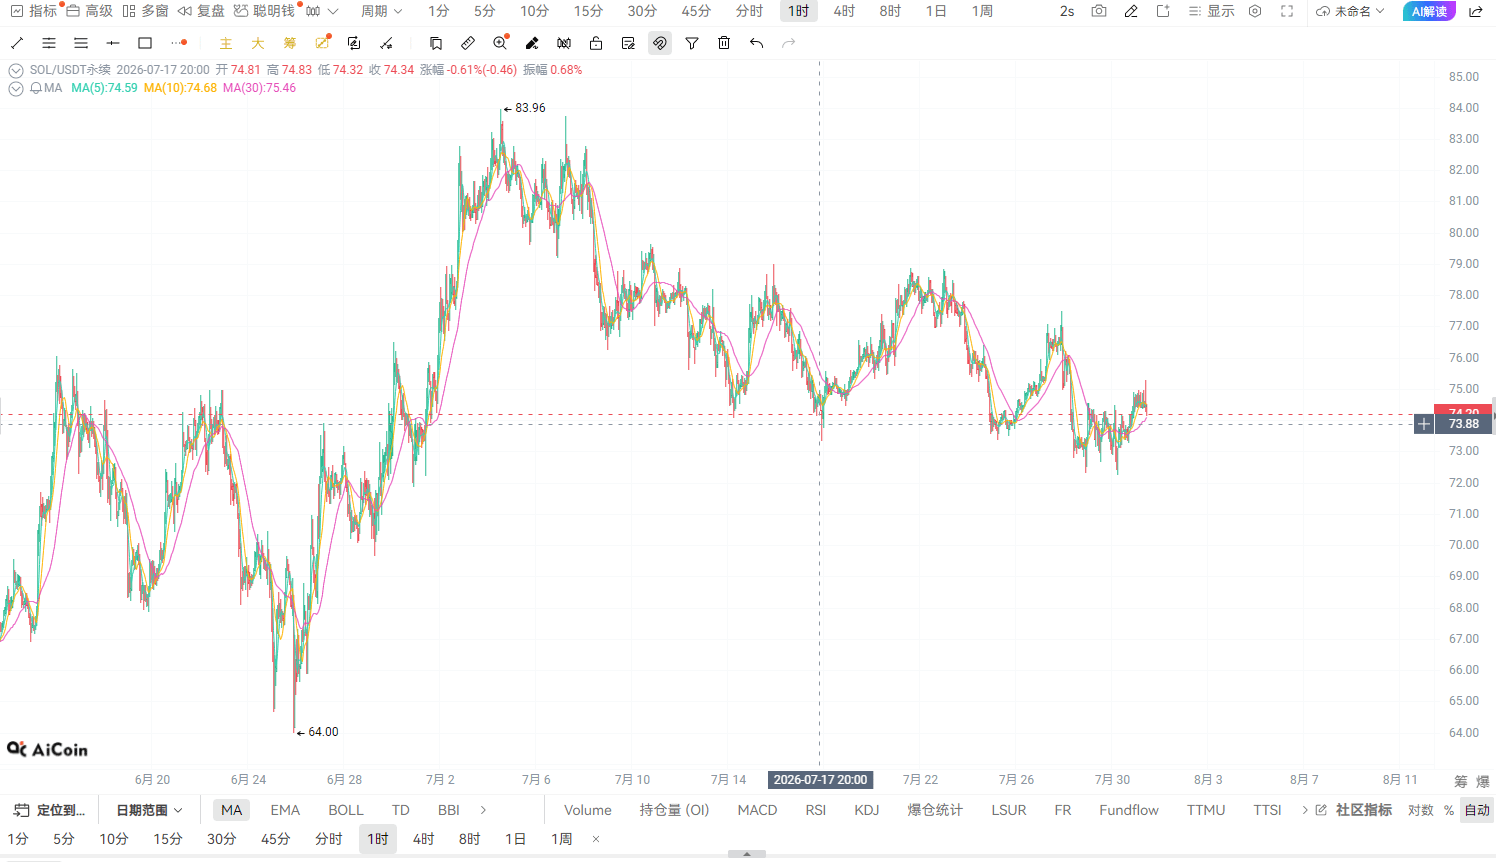Click the AI解读 button
Image resolution: width=1496 pixels, height=862 pixels.
tap(1429, 11)
